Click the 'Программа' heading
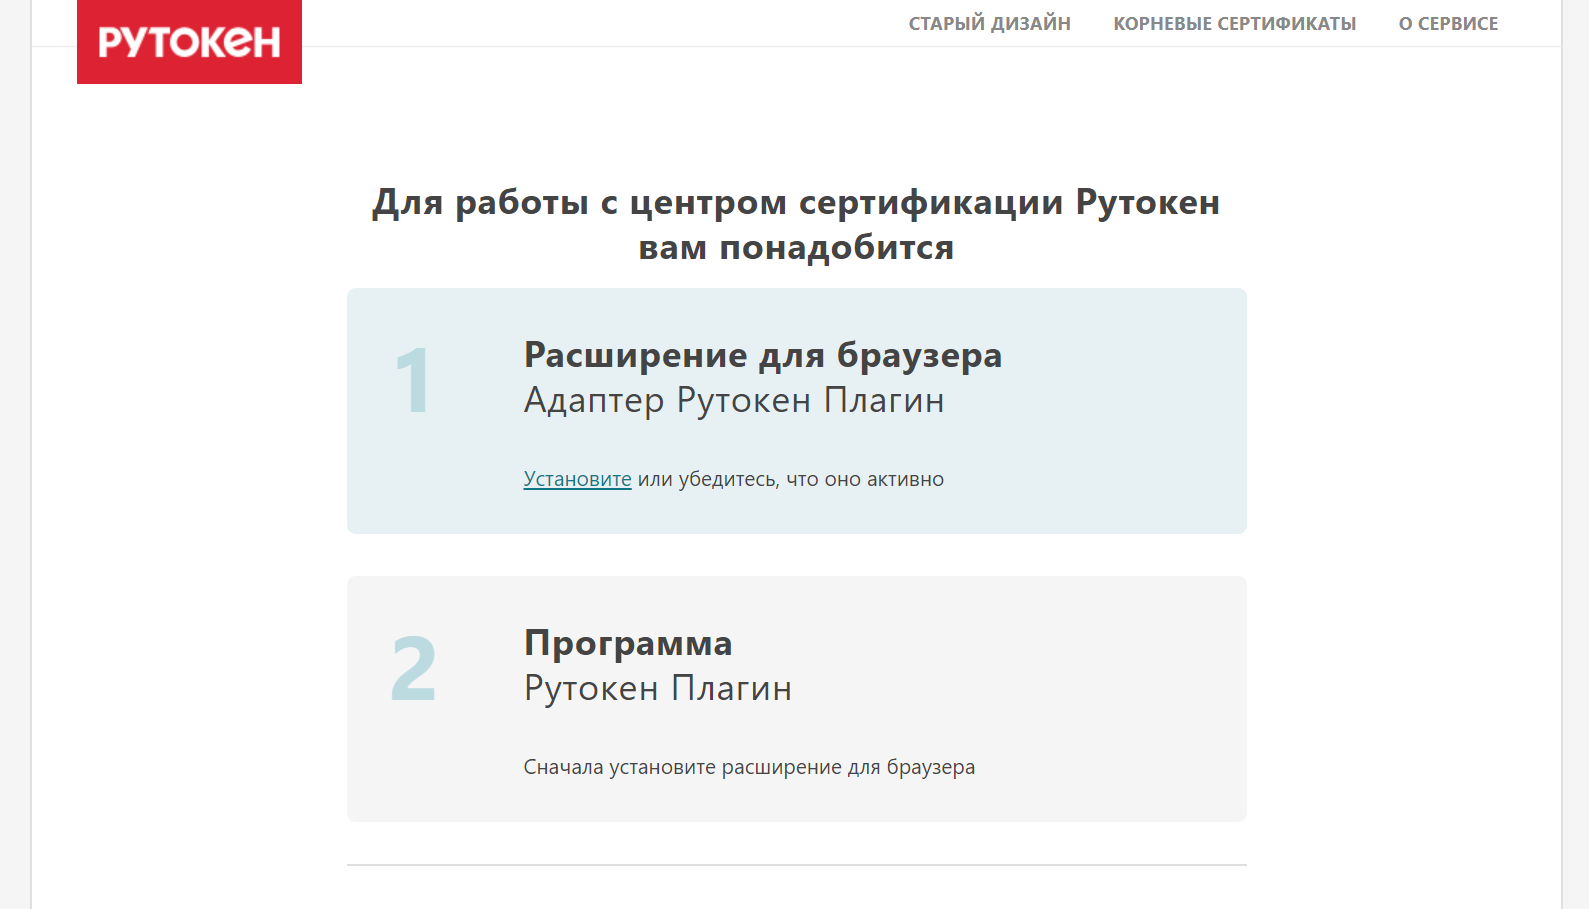1589x909 pixels. click(628, 643)
